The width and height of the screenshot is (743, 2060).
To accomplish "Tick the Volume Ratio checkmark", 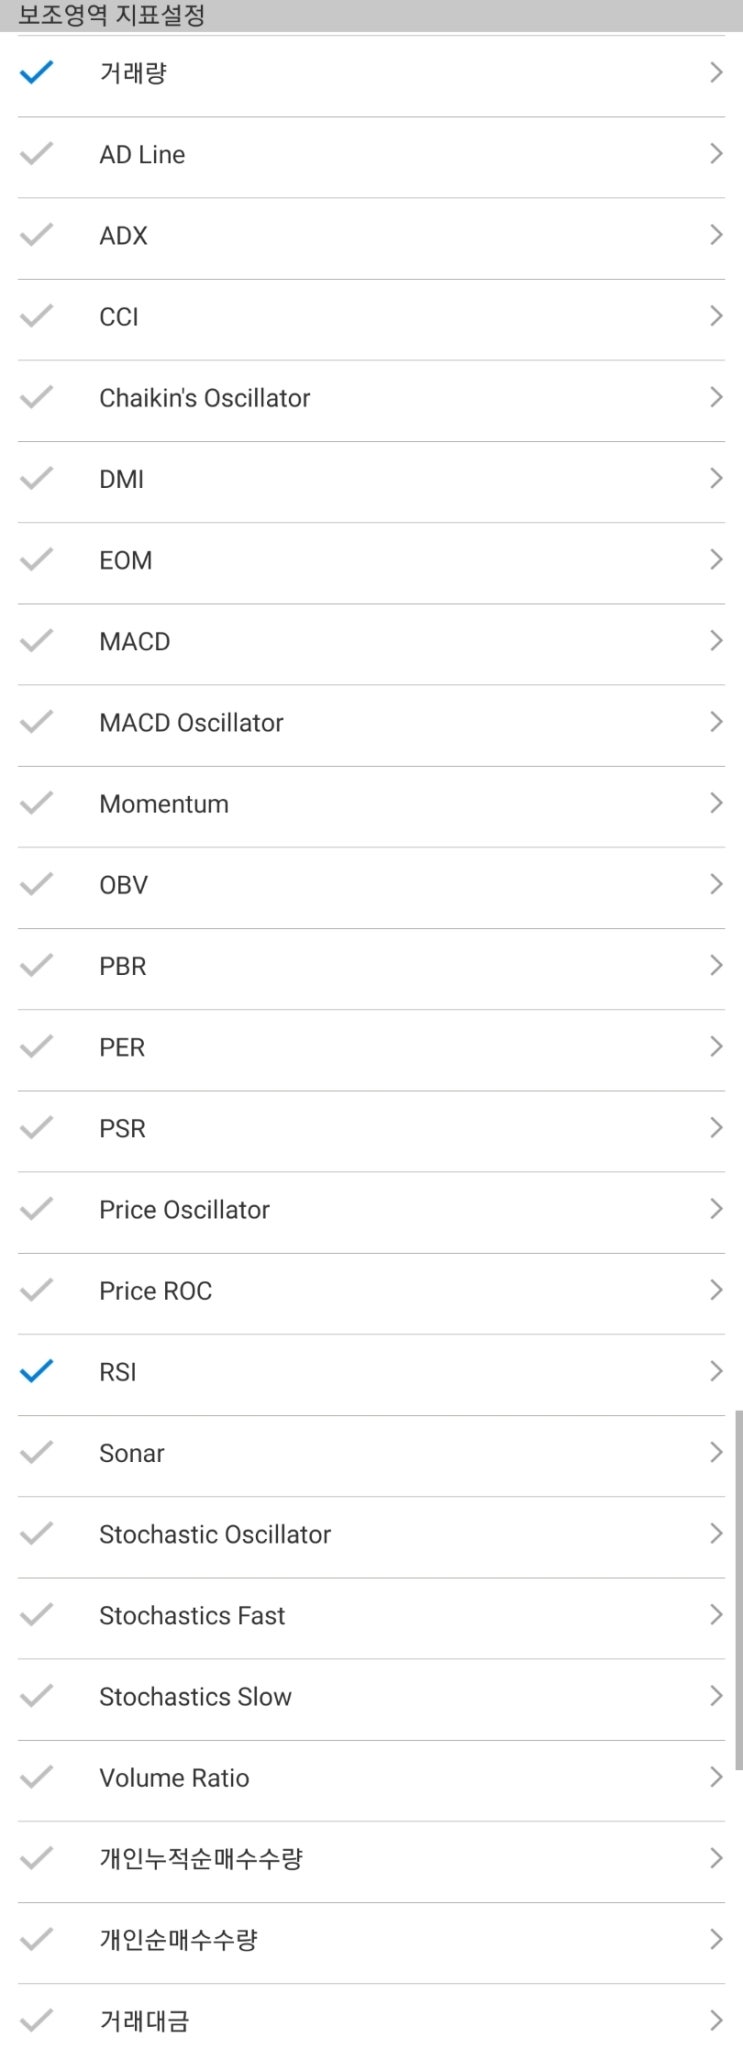I will pyautogui.click(x=36, y=1777).
